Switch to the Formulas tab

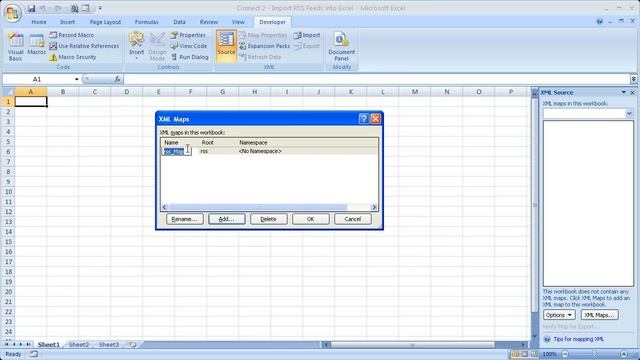(x=147, y=22)
